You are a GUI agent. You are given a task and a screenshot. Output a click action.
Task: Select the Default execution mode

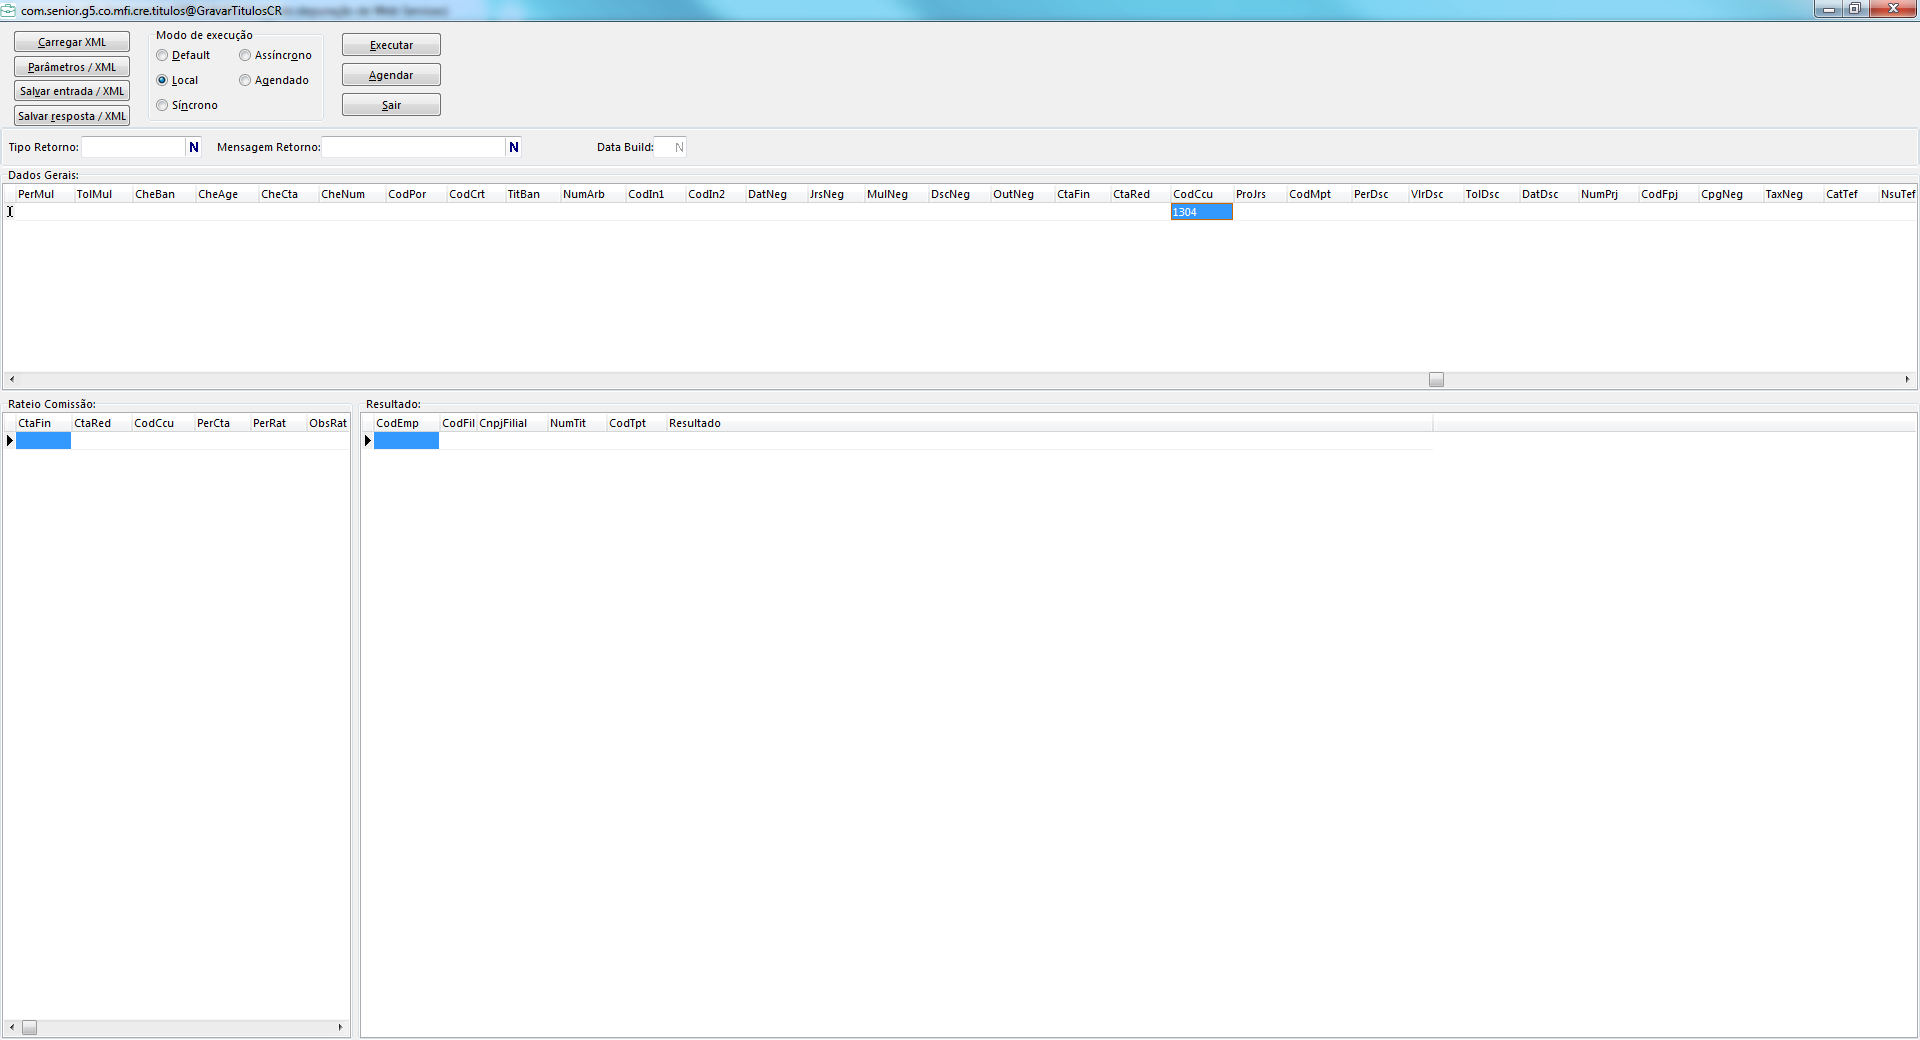point(162,56)
